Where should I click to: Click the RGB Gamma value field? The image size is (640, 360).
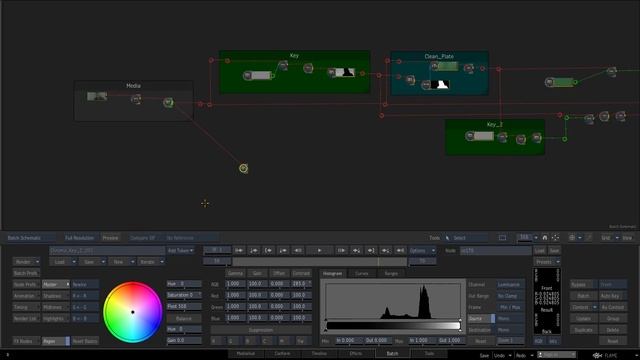pos(236,284)
